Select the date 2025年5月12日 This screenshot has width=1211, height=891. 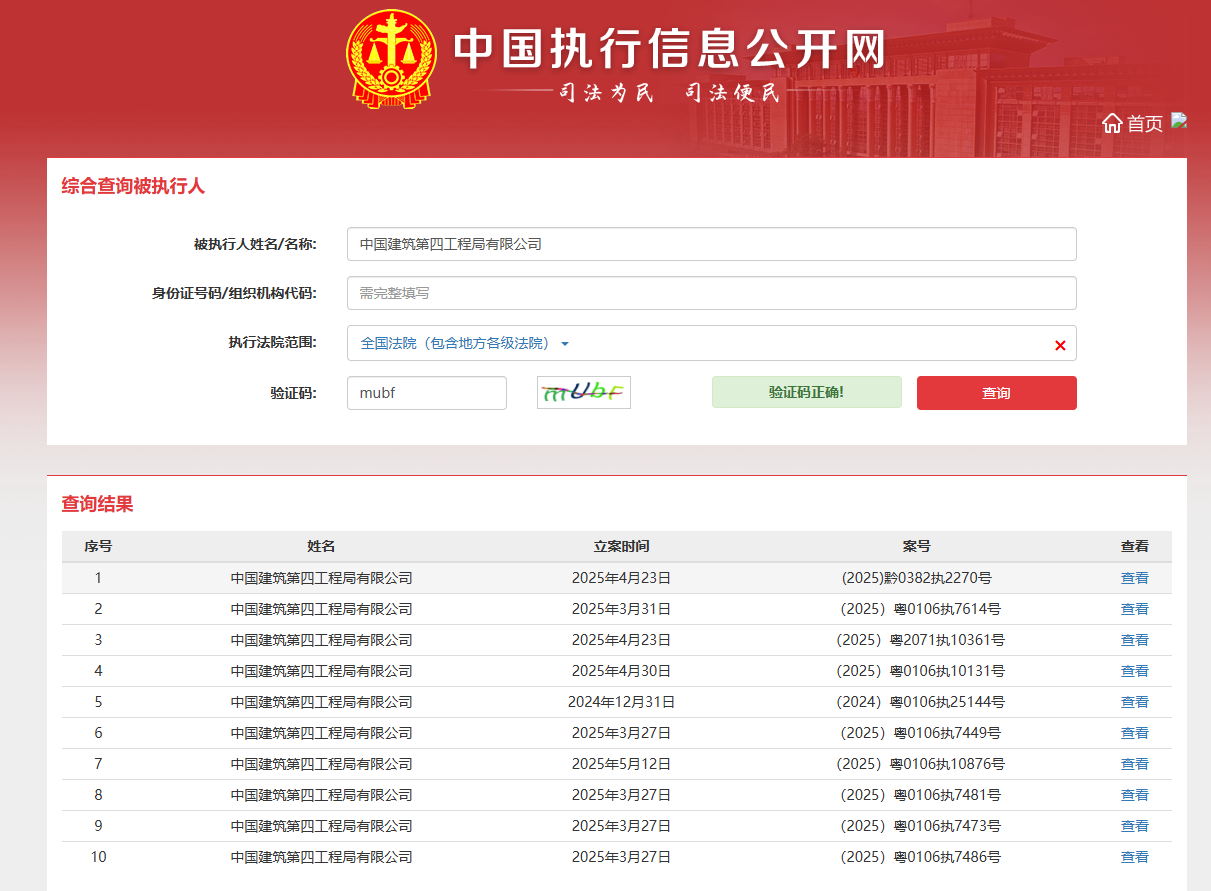coord(621,764)
